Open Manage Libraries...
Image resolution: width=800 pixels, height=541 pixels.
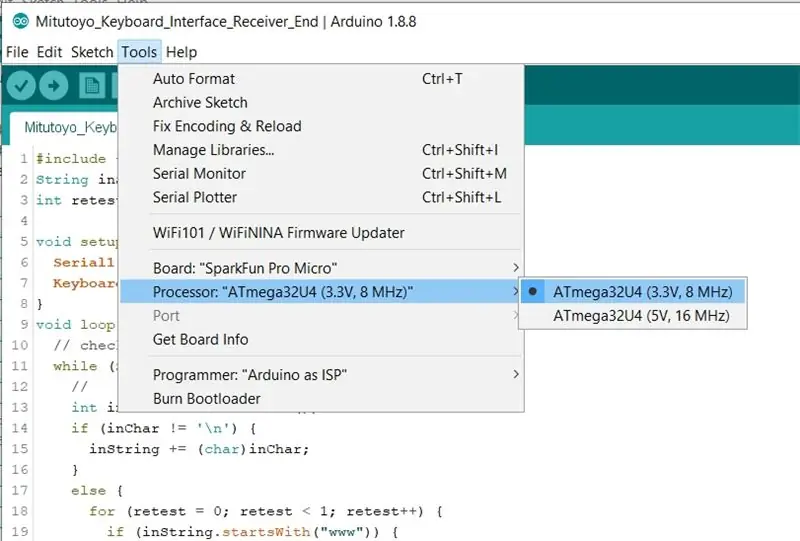[x=321, y=150]
